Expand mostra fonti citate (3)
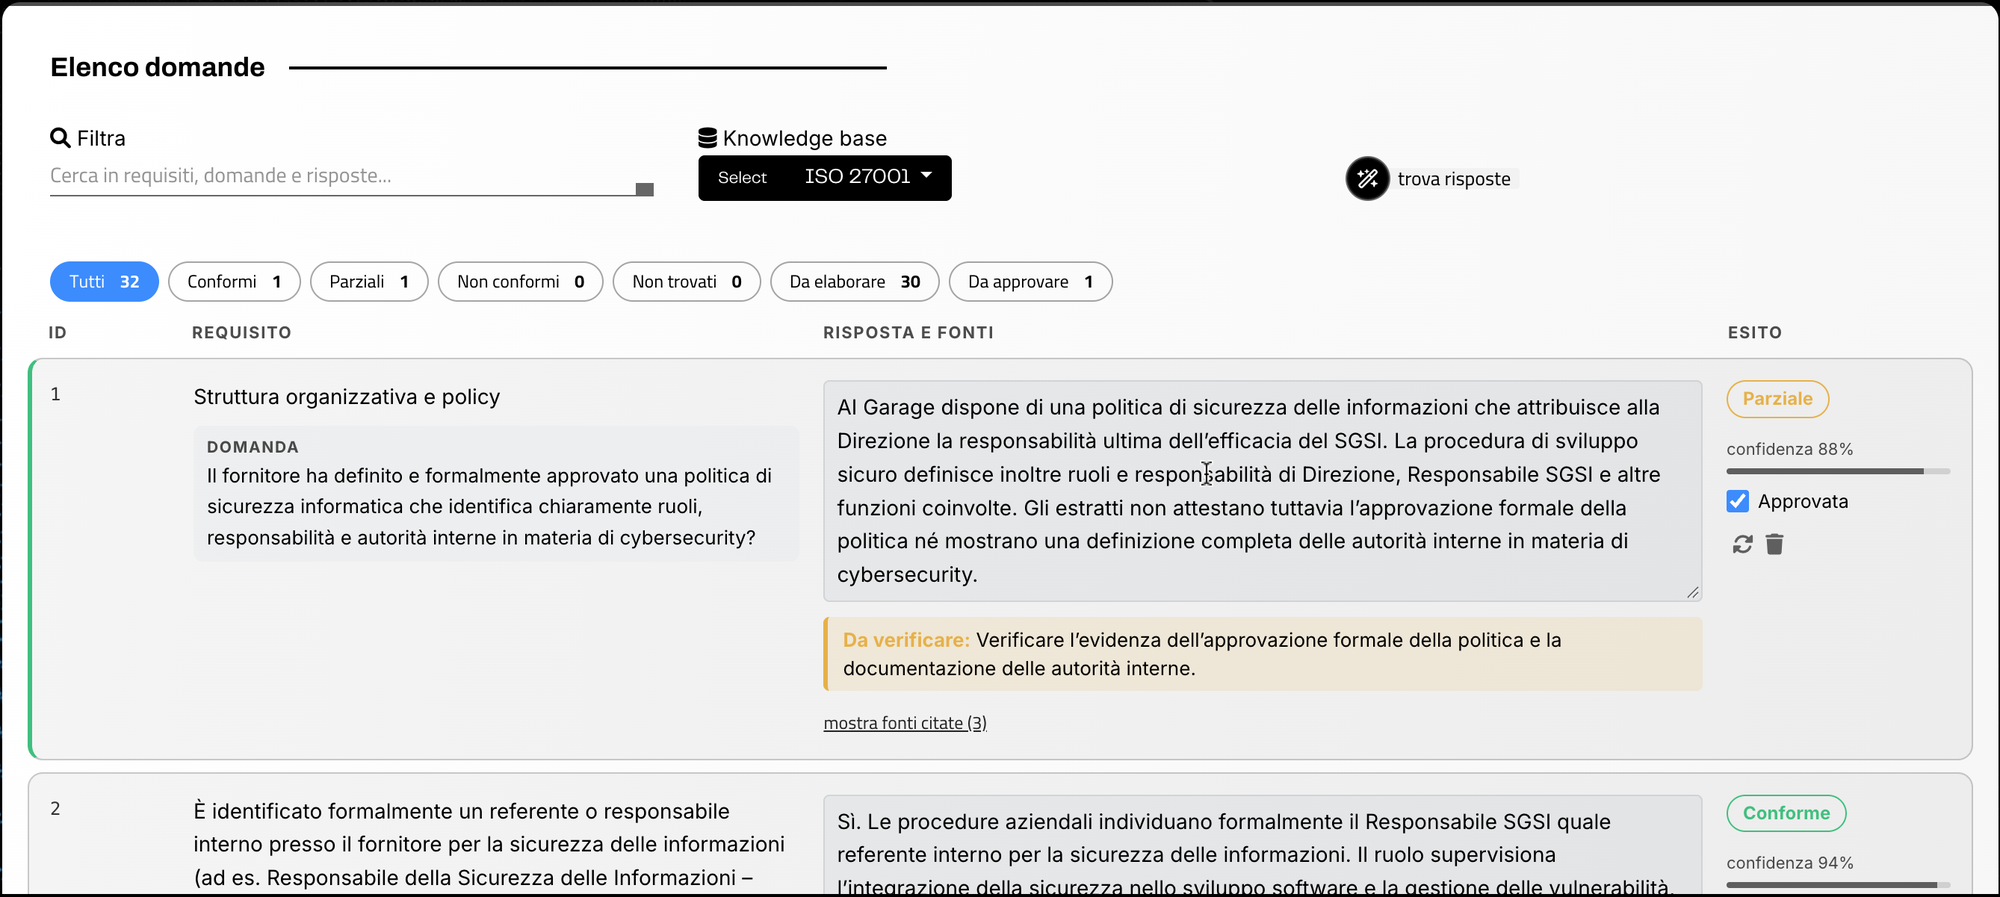 click(905, 723)
